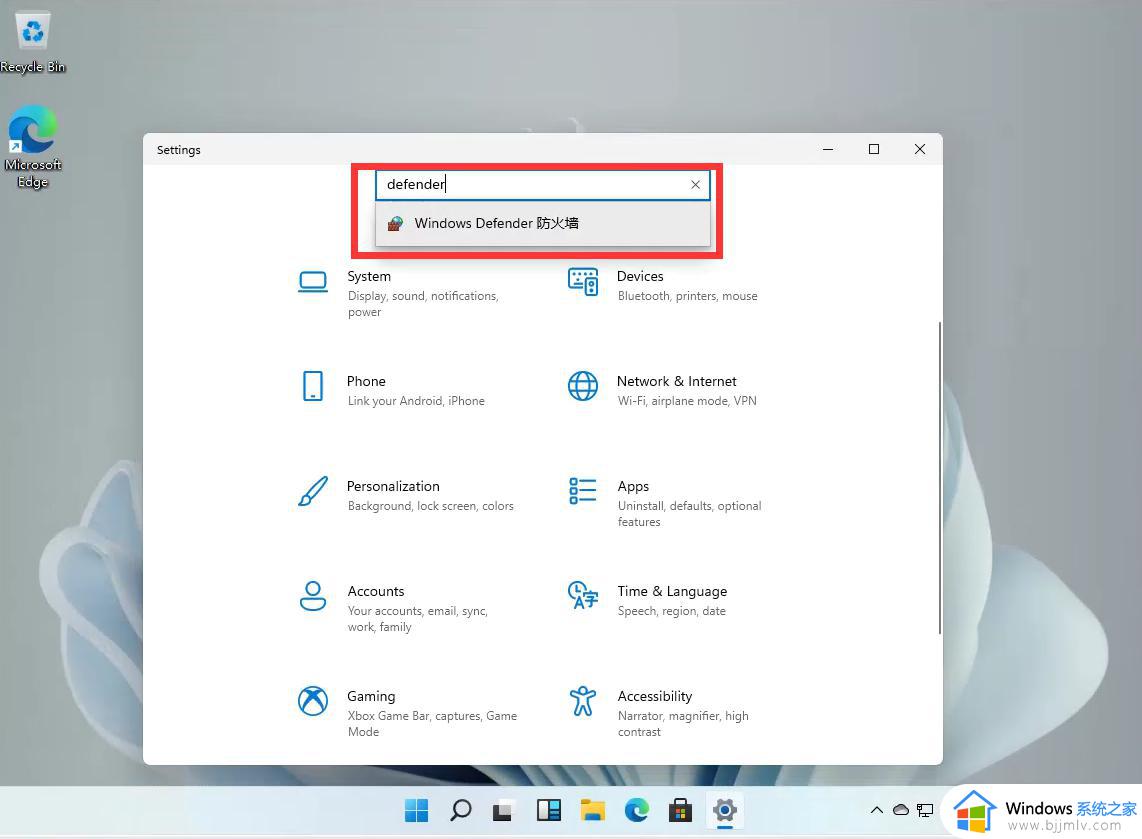Viewport: 1142px width, 839px height.
Task: Launch File Explorer from taskbar
Action: 593,810
